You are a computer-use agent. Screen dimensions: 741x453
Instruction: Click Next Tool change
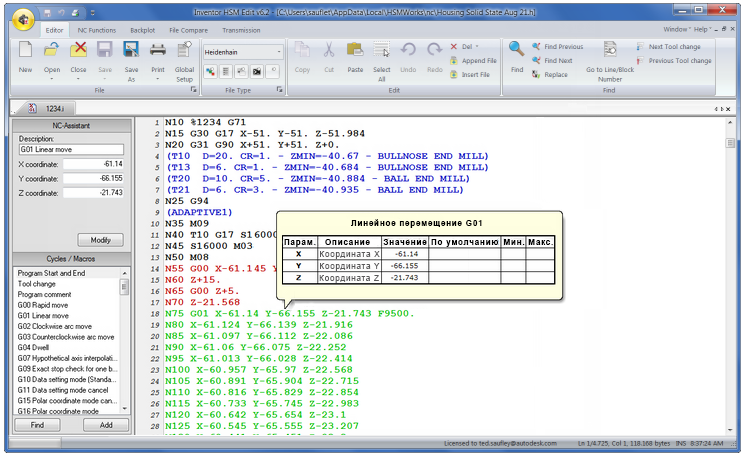[x=669, y=47]
